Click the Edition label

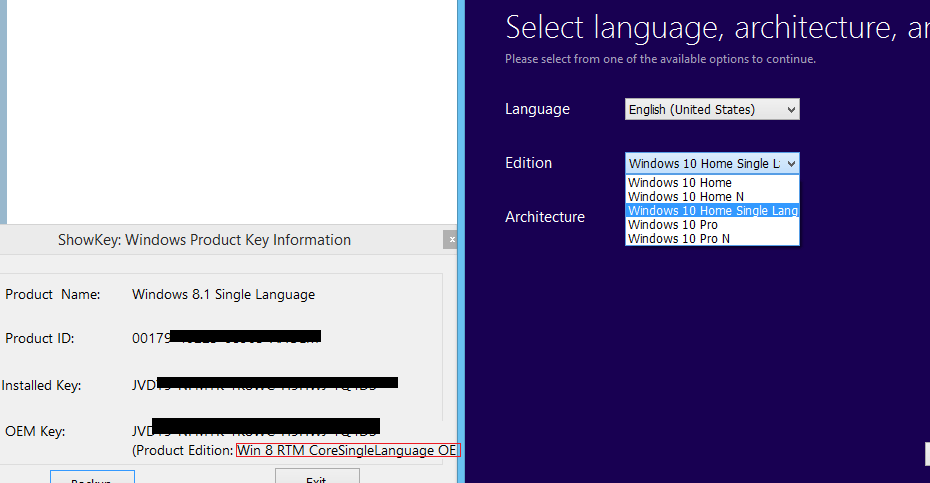[528, 163]
